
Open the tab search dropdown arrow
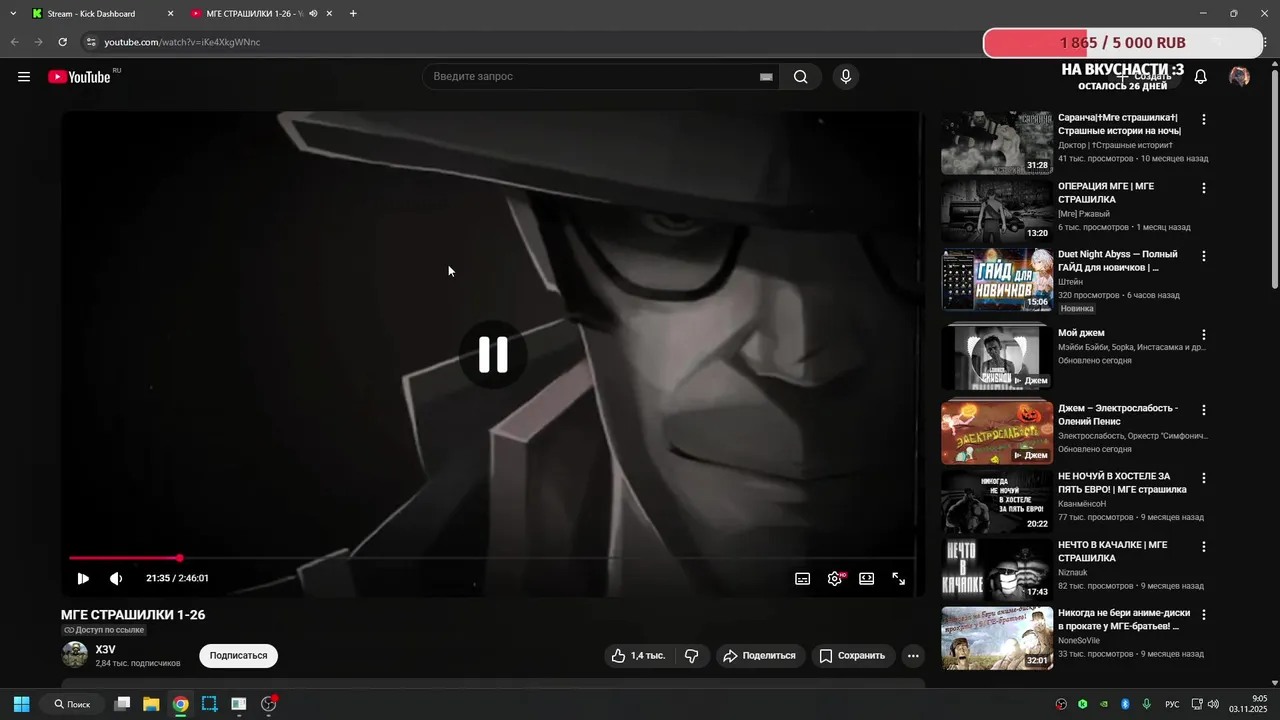13,14
